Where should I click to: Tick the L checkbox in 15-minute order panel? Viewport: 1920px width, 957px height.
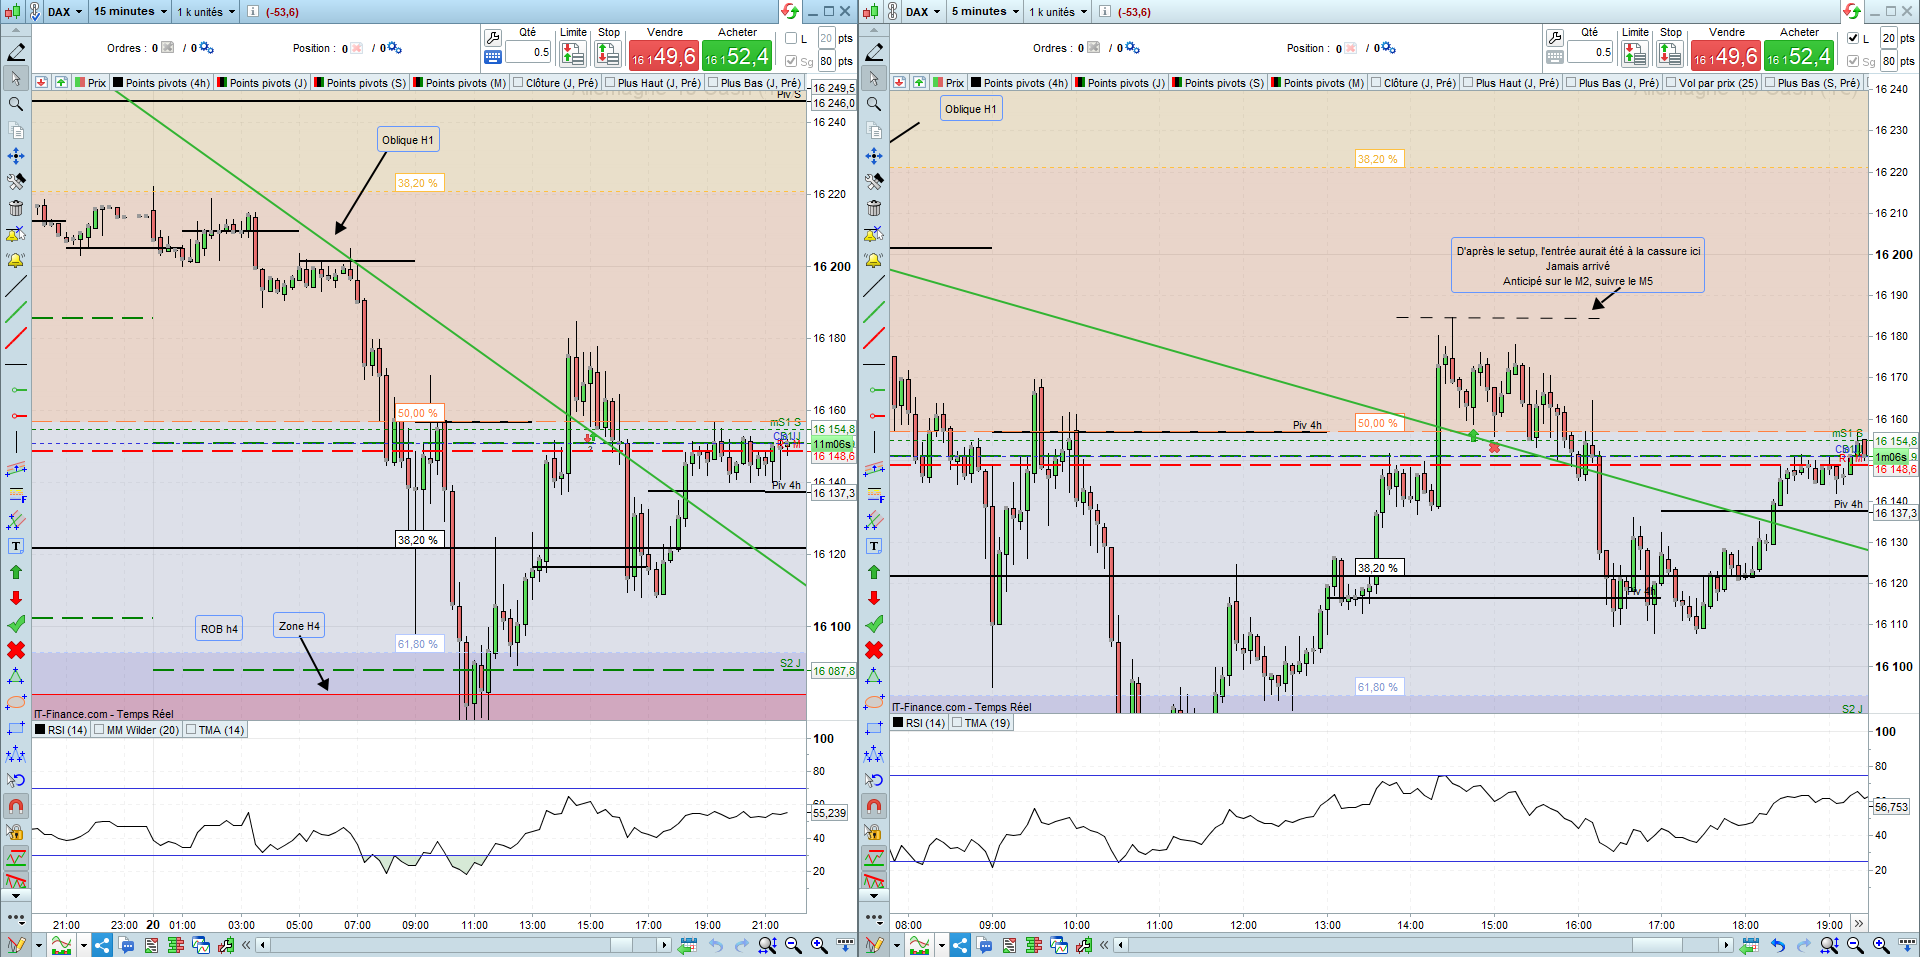pos(791,39)
